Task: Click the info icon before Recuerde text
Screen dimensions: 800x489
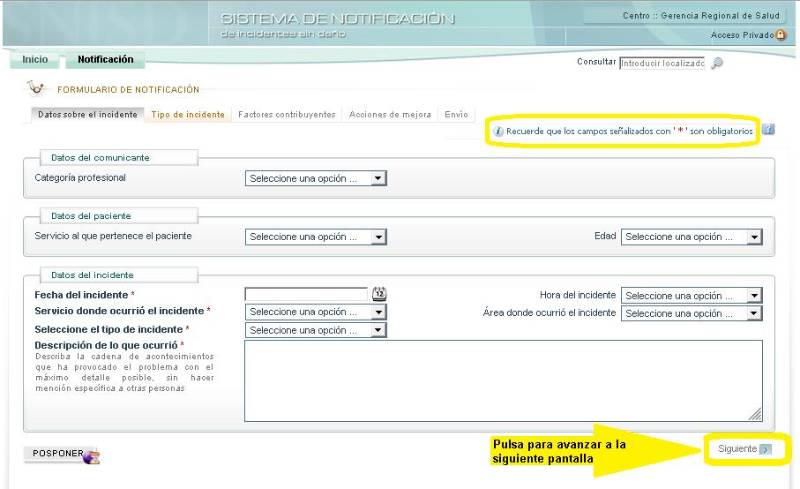Action: click(x=498, y=131)
